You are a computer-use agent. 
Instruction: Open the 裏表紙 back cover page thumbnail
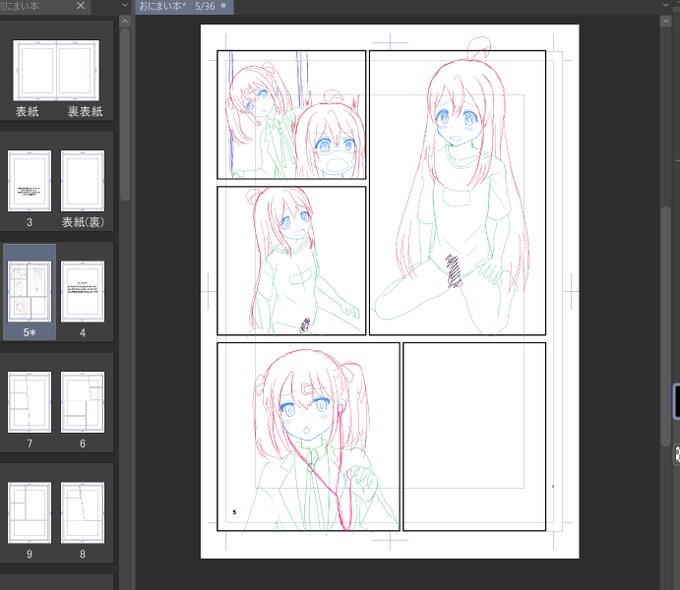click(x=78, y=71)
